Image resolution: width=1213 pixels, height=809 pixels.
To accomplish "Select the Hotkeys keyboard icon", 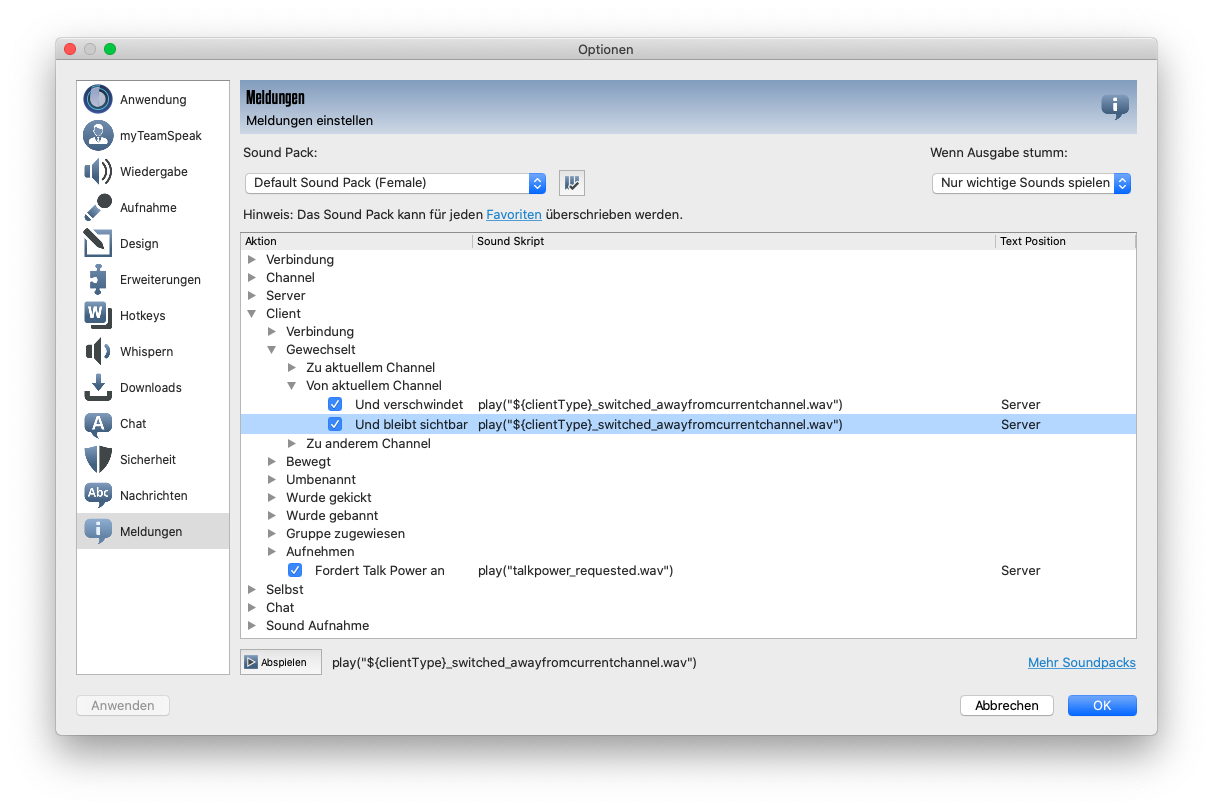I will (98, 316).
